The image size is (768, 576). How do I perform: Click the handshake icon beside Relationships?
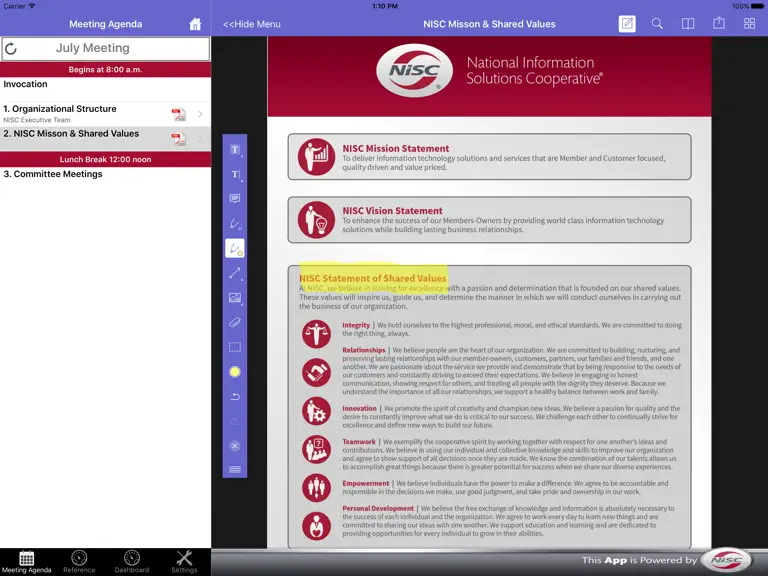pyautogui.click(x=316, y=373)
